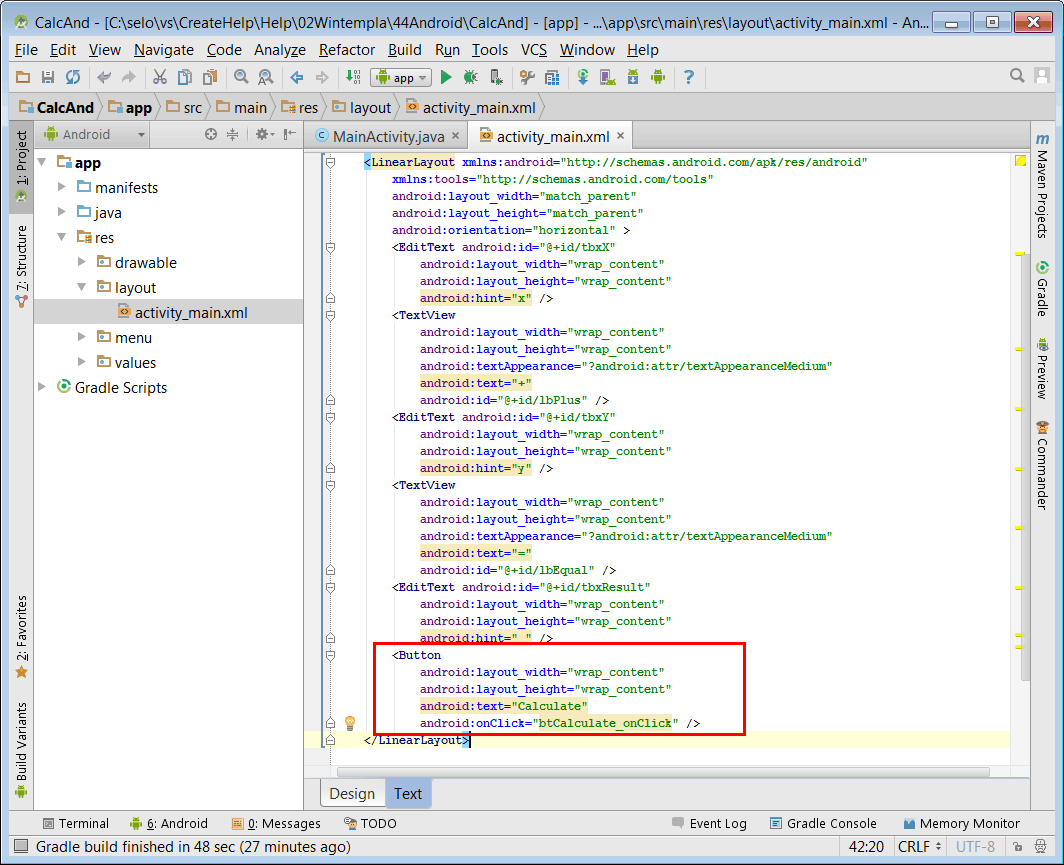Click the Help question mark icon
The height and width of the screenshot is (865, 1064).
[689, 77]
